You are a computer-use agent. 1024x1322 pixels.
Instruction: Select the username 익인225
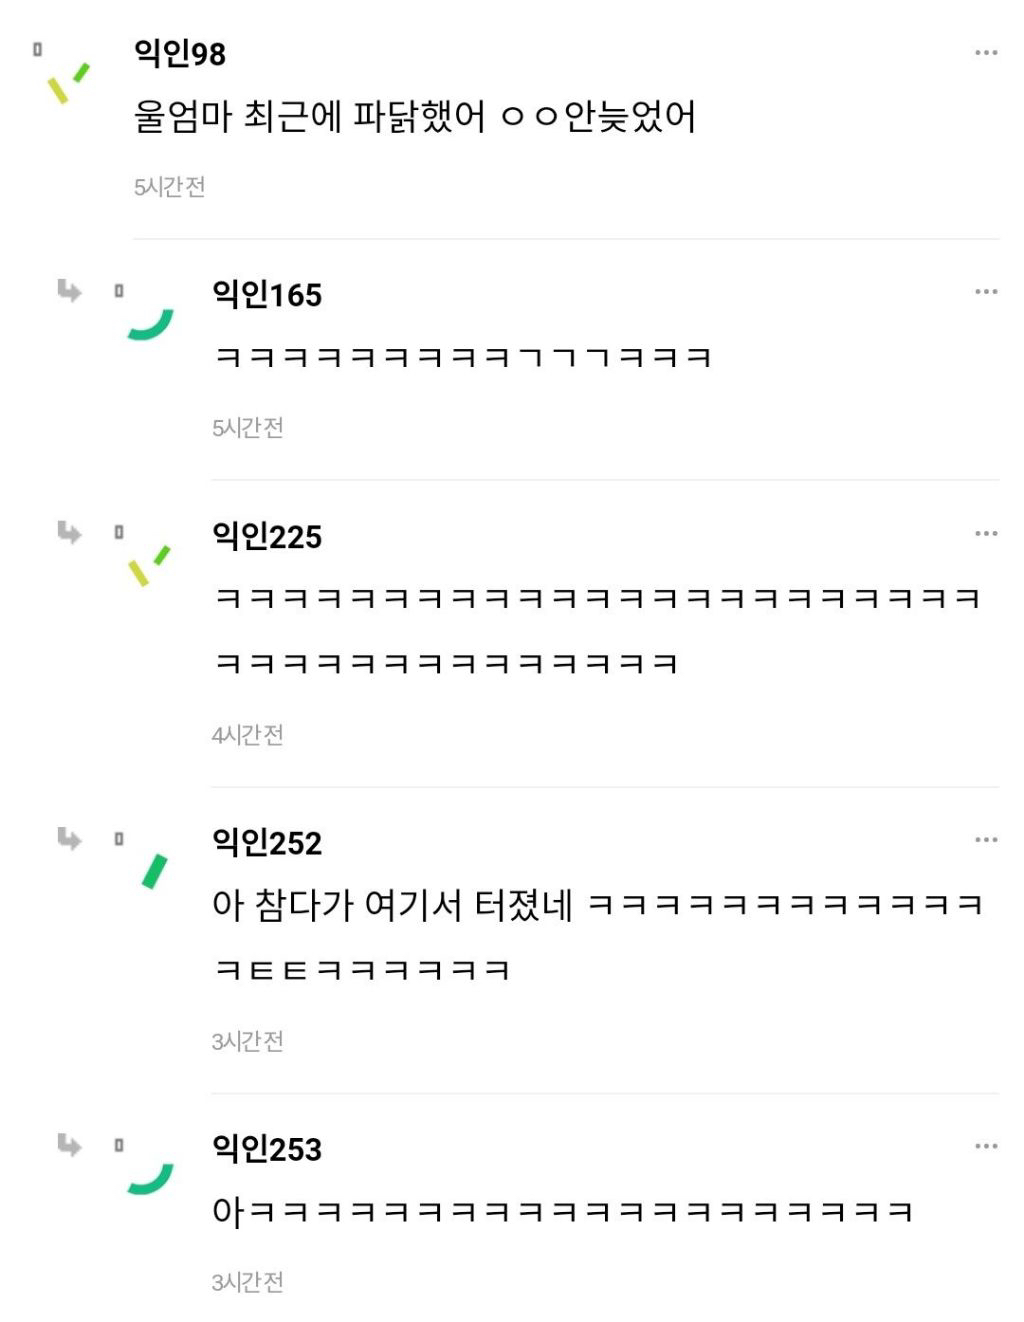click(x=267, y=537)
